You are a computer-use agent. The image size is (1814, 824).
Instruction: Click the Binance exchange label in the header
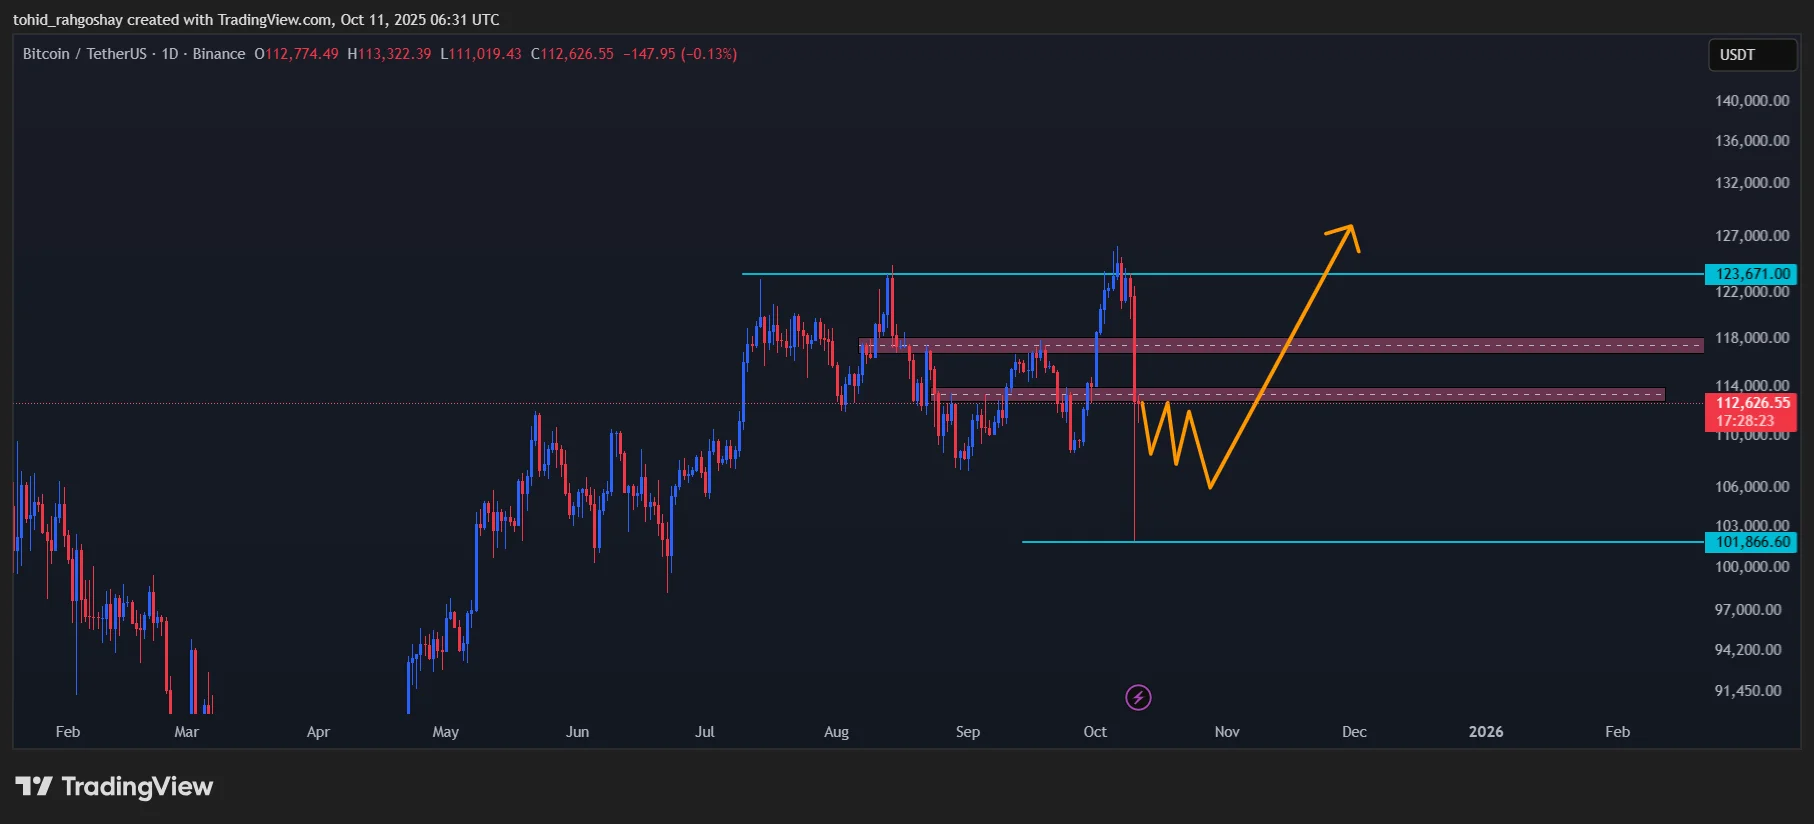pos(218,54)
